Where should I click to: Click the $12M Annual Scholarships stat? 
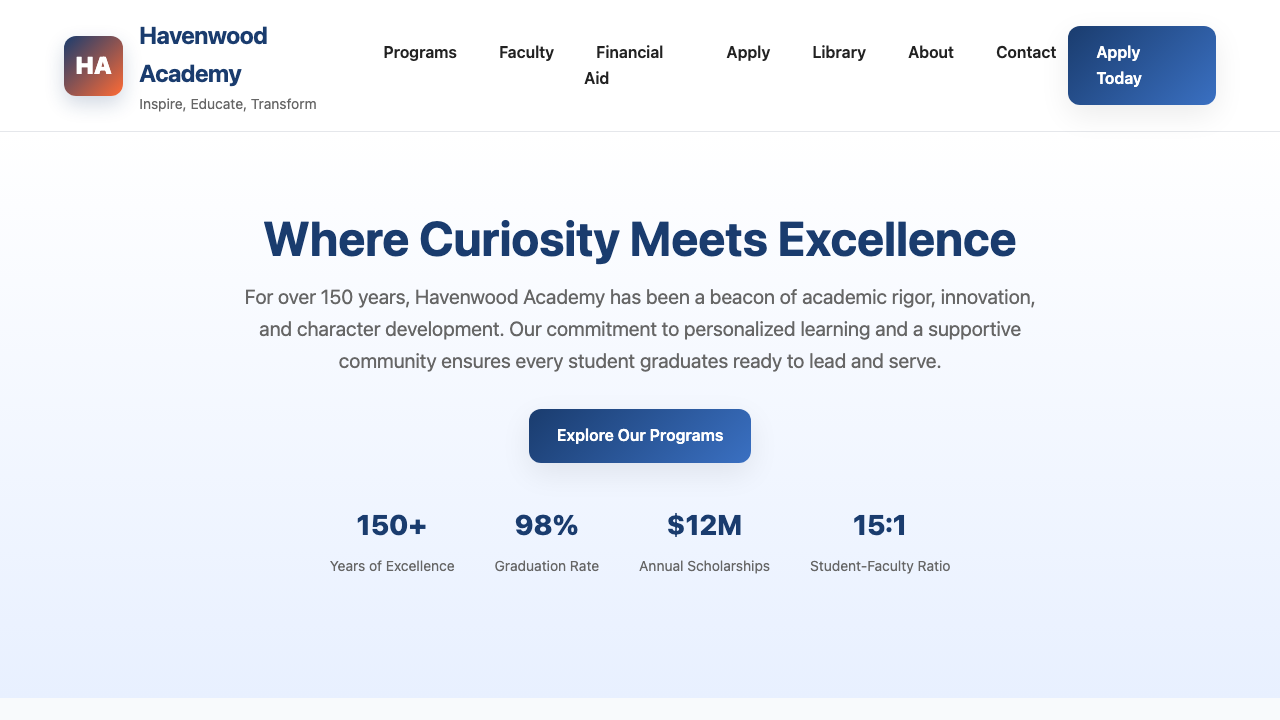coord(704,524)
